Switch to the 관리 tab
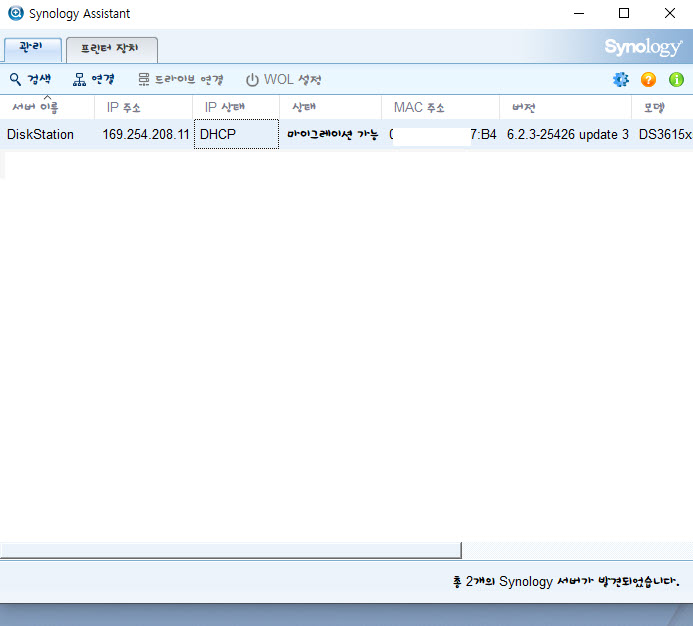Screen dimensions: 693x626 coord(32,48)
